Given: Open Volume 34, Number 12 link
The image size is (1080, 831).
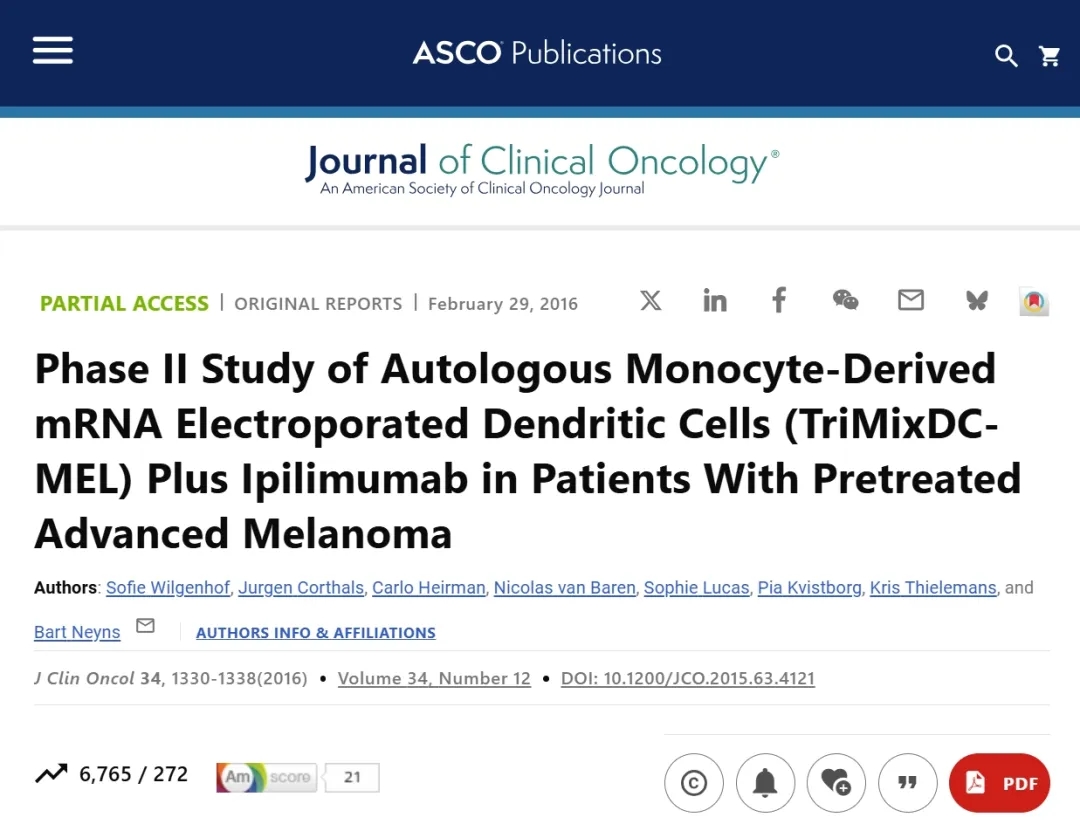Looking at the screenshot, I should click(434, 678).
